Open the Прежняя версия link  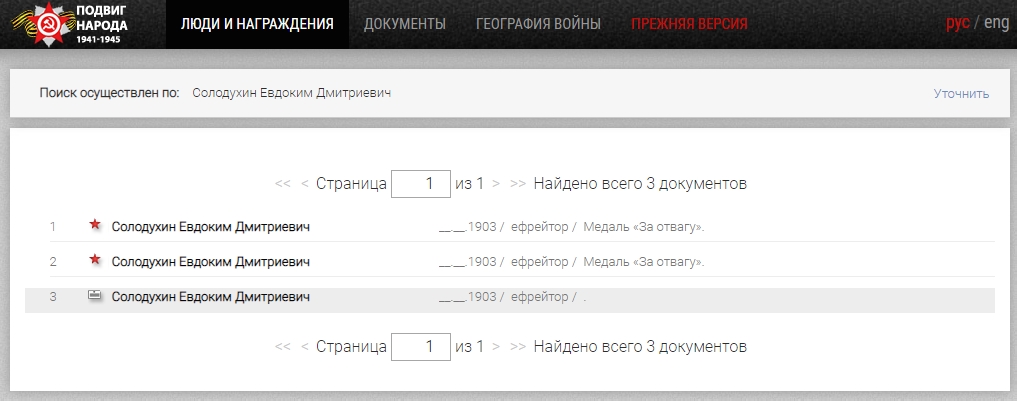(x=689, y=24)
